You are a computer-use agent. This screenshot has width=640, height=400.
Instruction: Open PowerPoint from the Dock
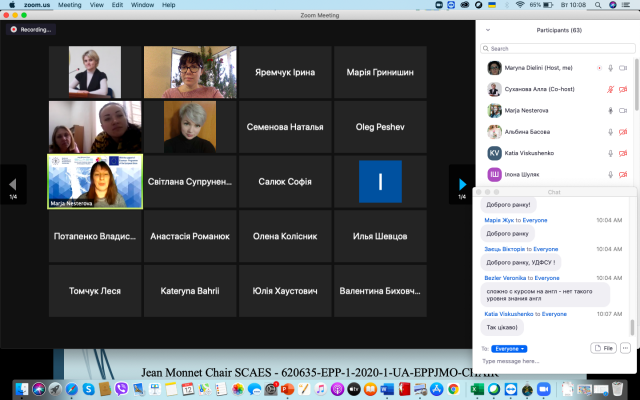pyautogui.click(x=287, y=389)
